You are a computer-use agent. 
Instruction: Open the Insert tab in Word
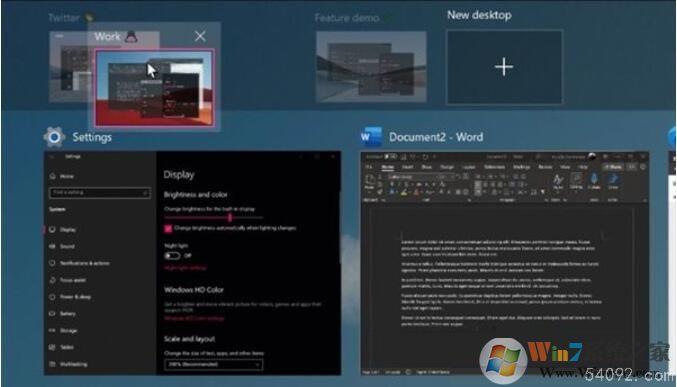[x=407, y=167]
